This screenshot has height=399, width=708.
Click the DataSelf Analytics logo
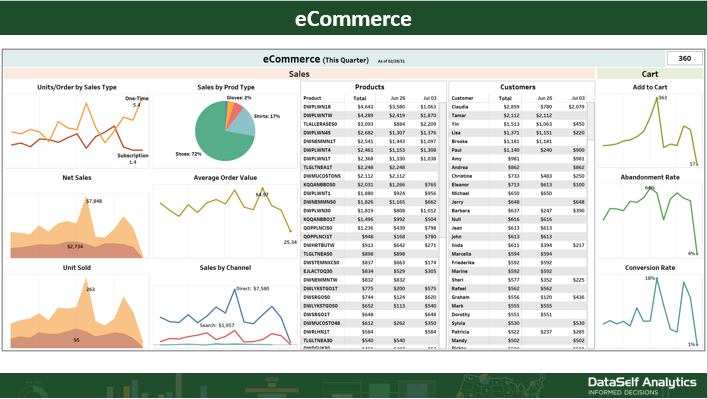point(642,385)
